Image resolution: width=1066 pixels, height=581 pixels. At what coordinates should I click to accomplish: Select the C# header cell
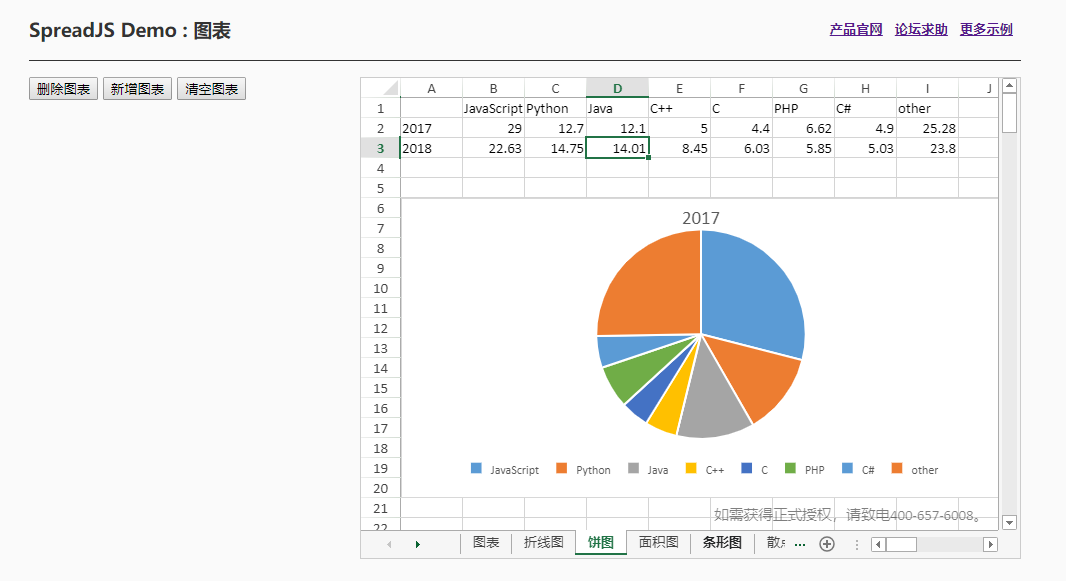tap(865, 108)
